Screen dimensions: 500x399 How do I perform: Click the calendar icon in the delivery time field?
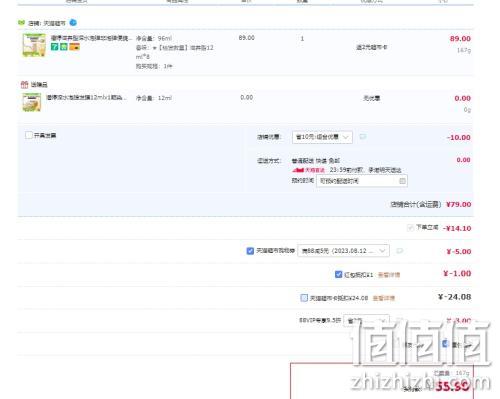click(x=402, y=181)
